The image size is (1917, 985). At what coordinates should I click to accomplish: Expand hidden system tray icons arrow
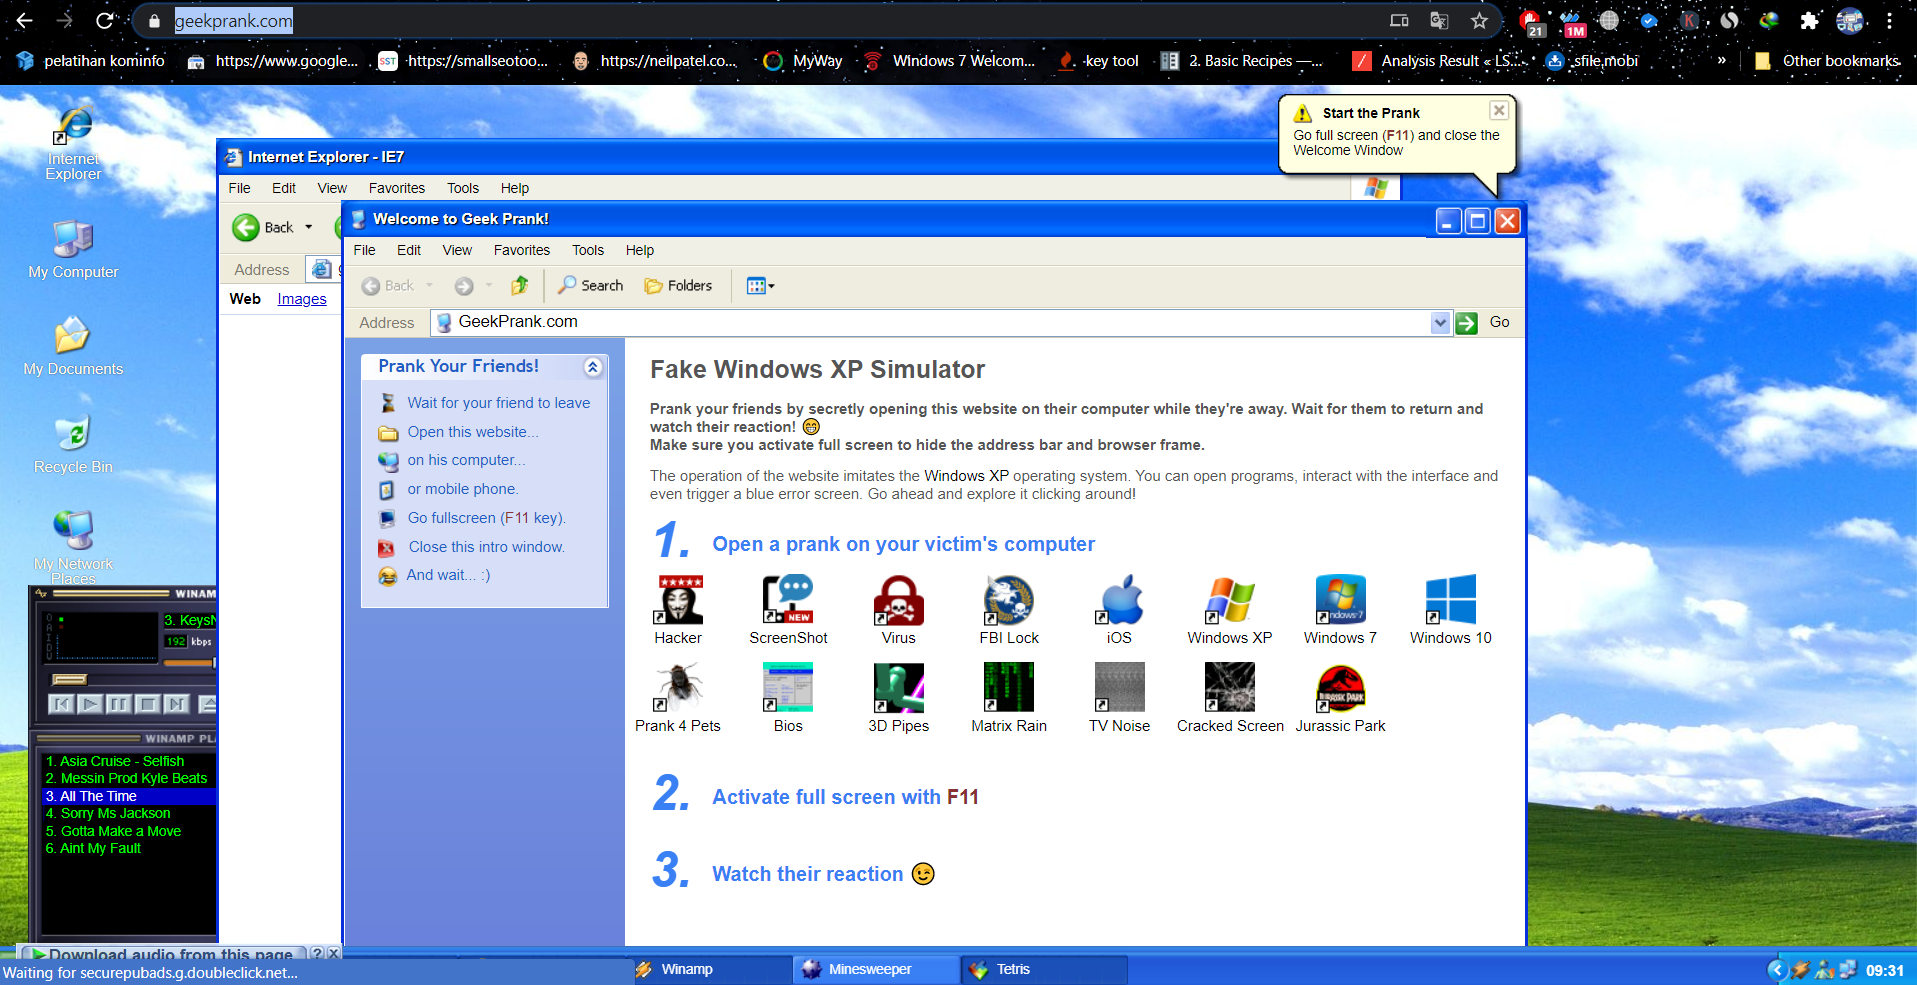click(x=1777, y=970)
